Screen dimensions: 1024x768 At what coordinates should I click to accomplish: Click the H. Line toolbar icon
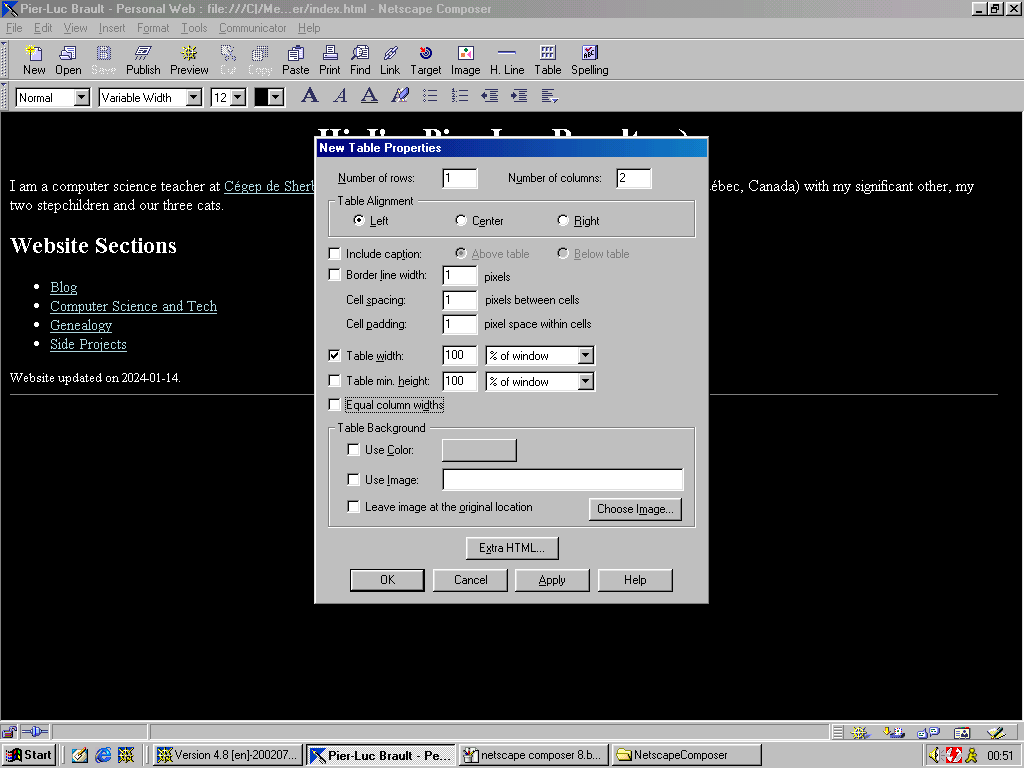pos(507,60)
